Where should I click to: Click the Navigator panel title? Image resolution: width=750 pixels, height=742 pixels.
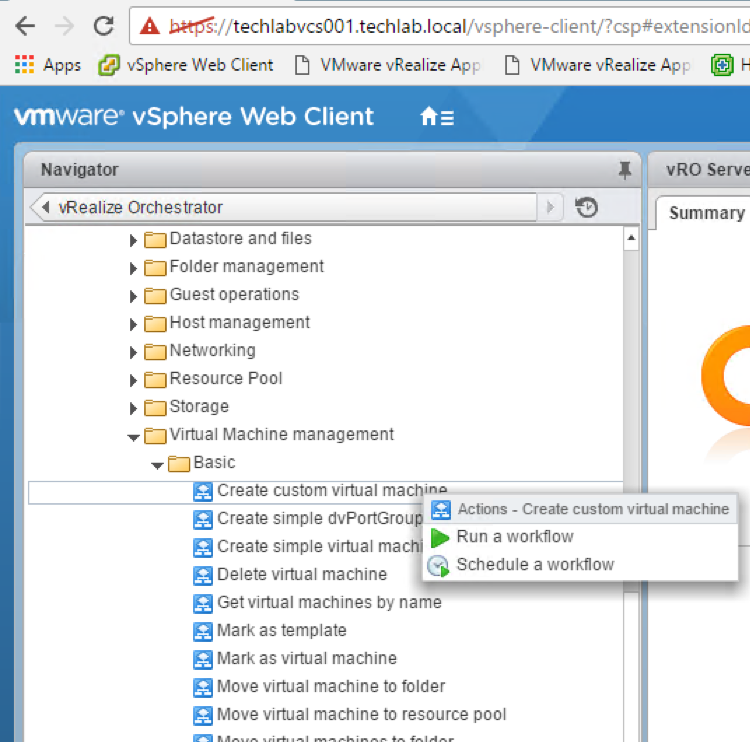pos(79,170)
